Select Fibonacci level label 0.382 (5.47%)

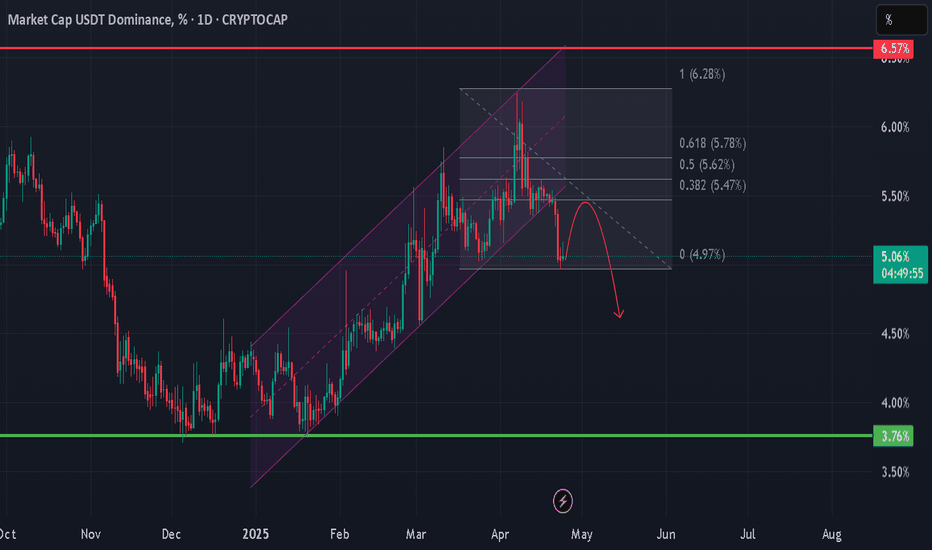tap(712, 186)
